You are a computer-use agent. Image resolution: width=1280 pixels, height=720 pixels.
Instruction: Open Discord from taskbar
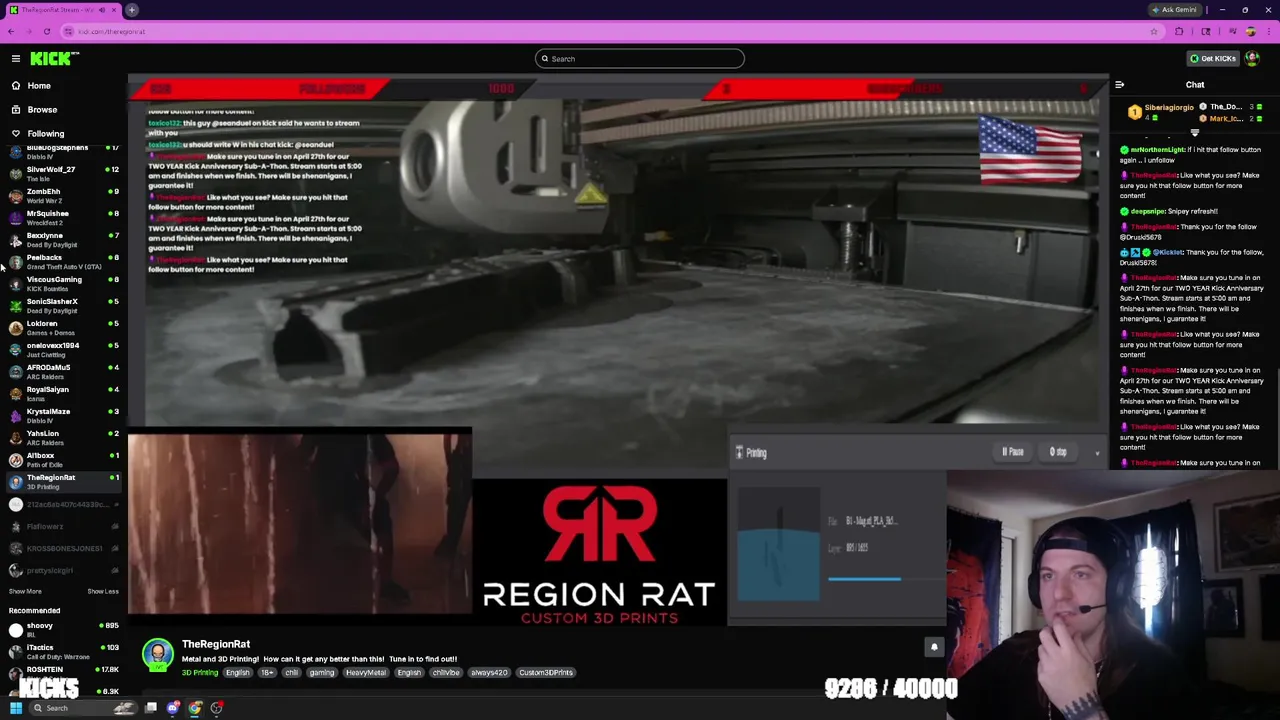point(173,708)
